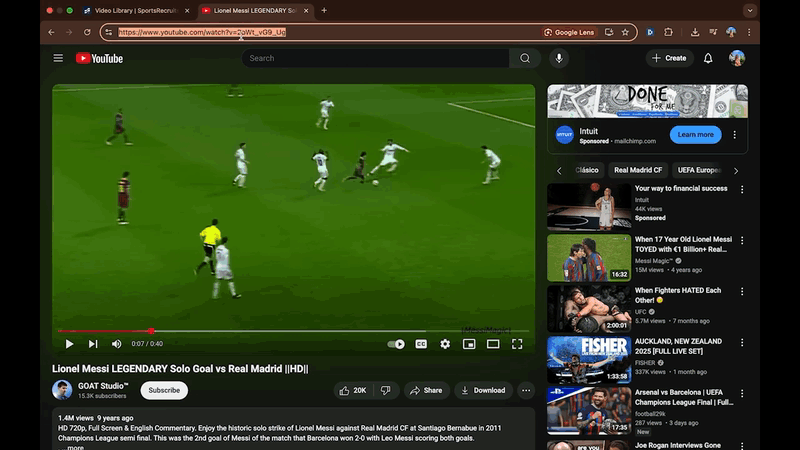Mute the video volume
The image size is (800, 450).
(x=116, y=344)
